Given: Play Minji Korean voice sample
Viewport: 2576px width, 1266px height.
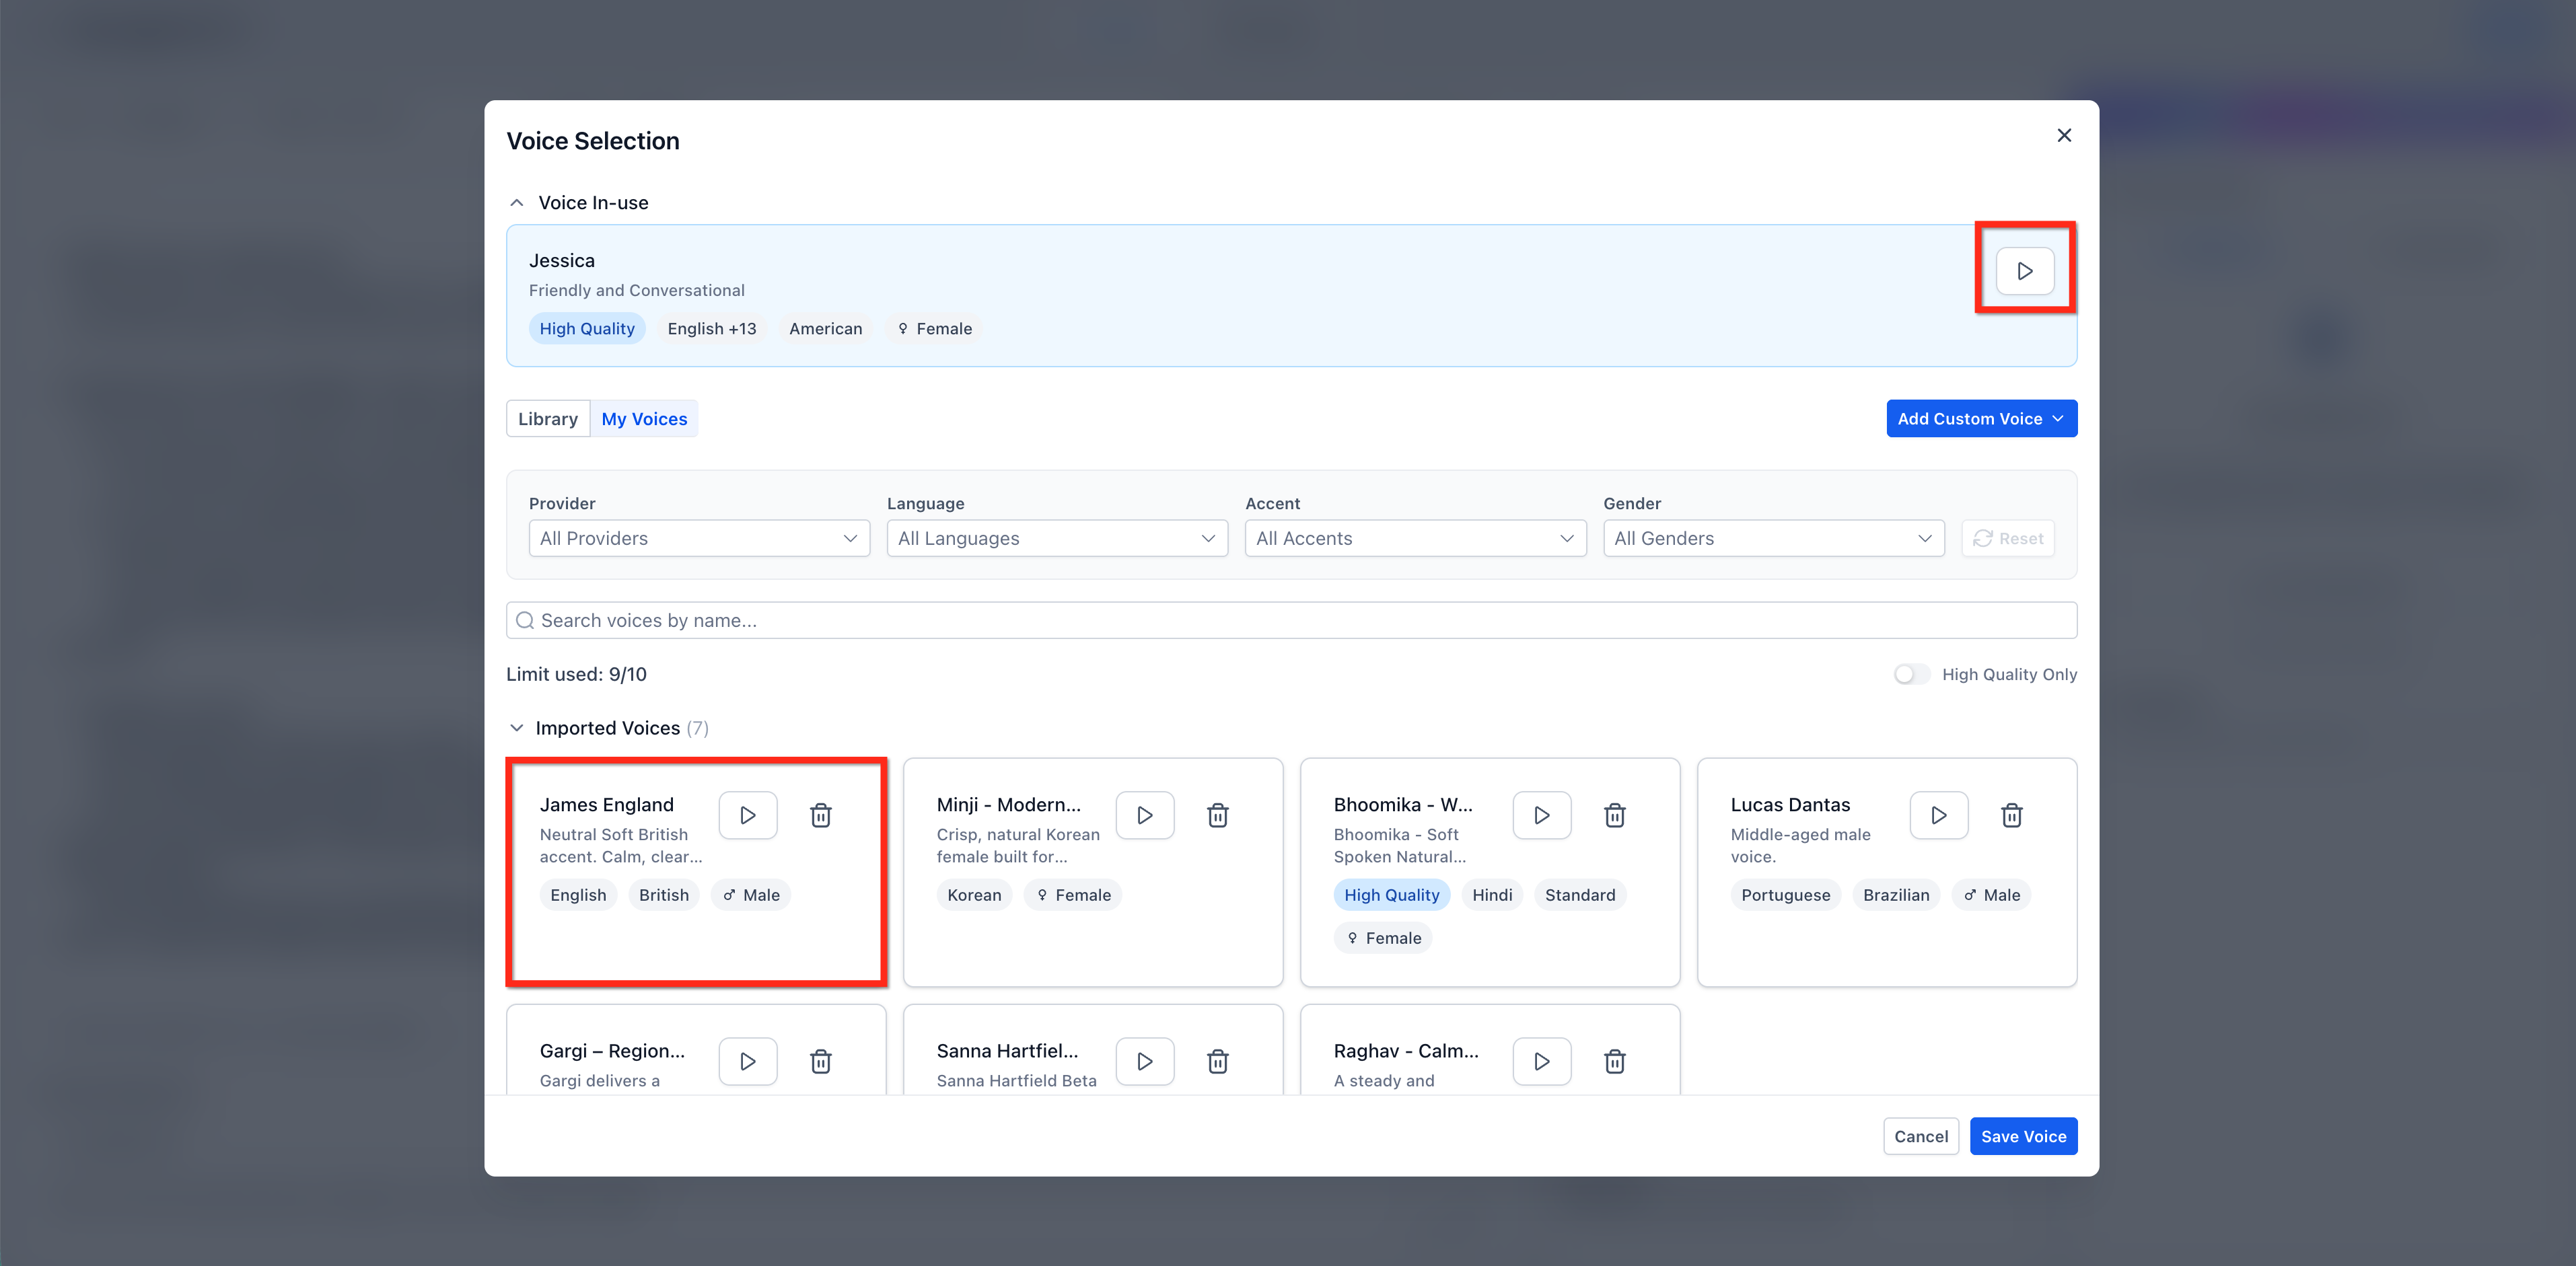Looking at the screenshot, I should coord(1145,815).
